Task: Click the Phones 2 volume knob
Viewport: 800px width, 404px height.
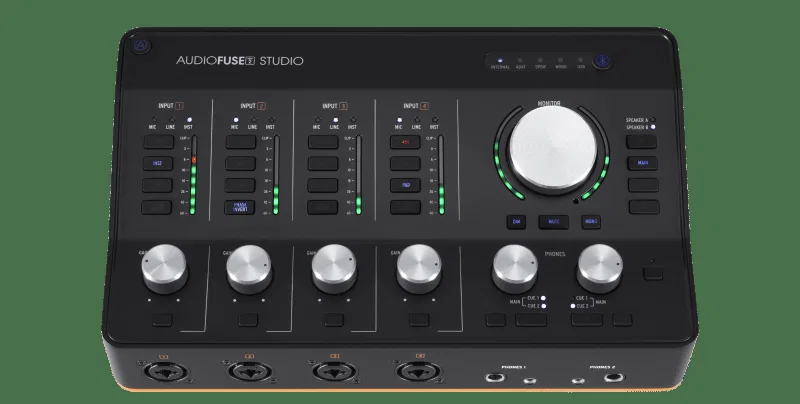Action: click(599, 268)
